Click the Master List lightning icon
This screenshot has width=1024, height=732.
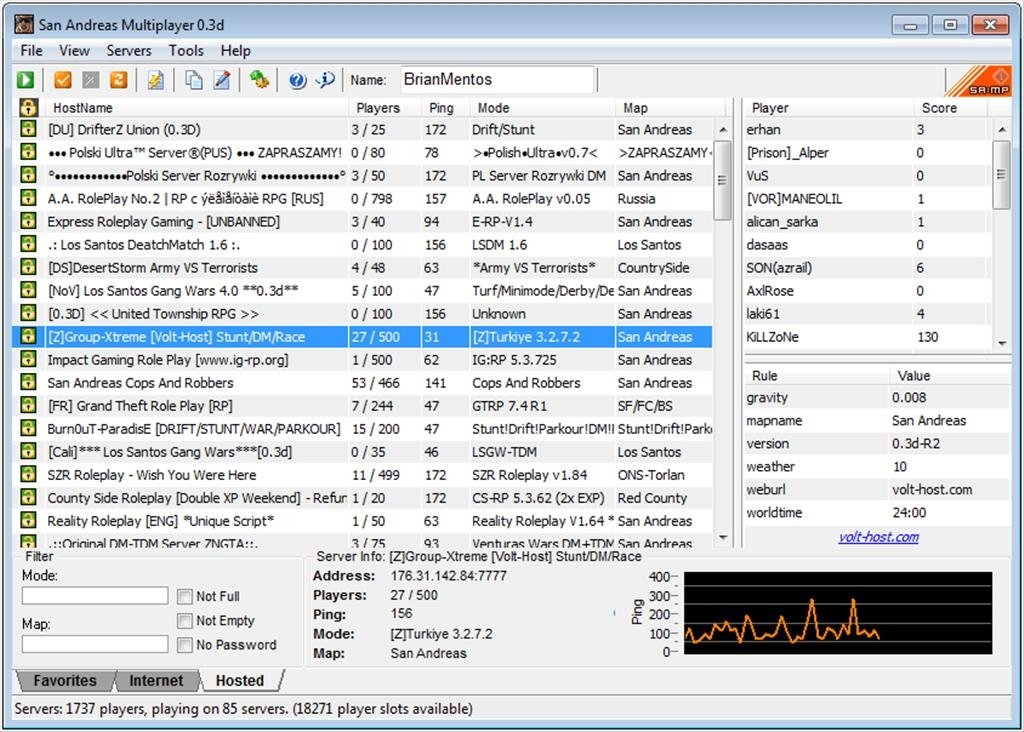(155, 80)
